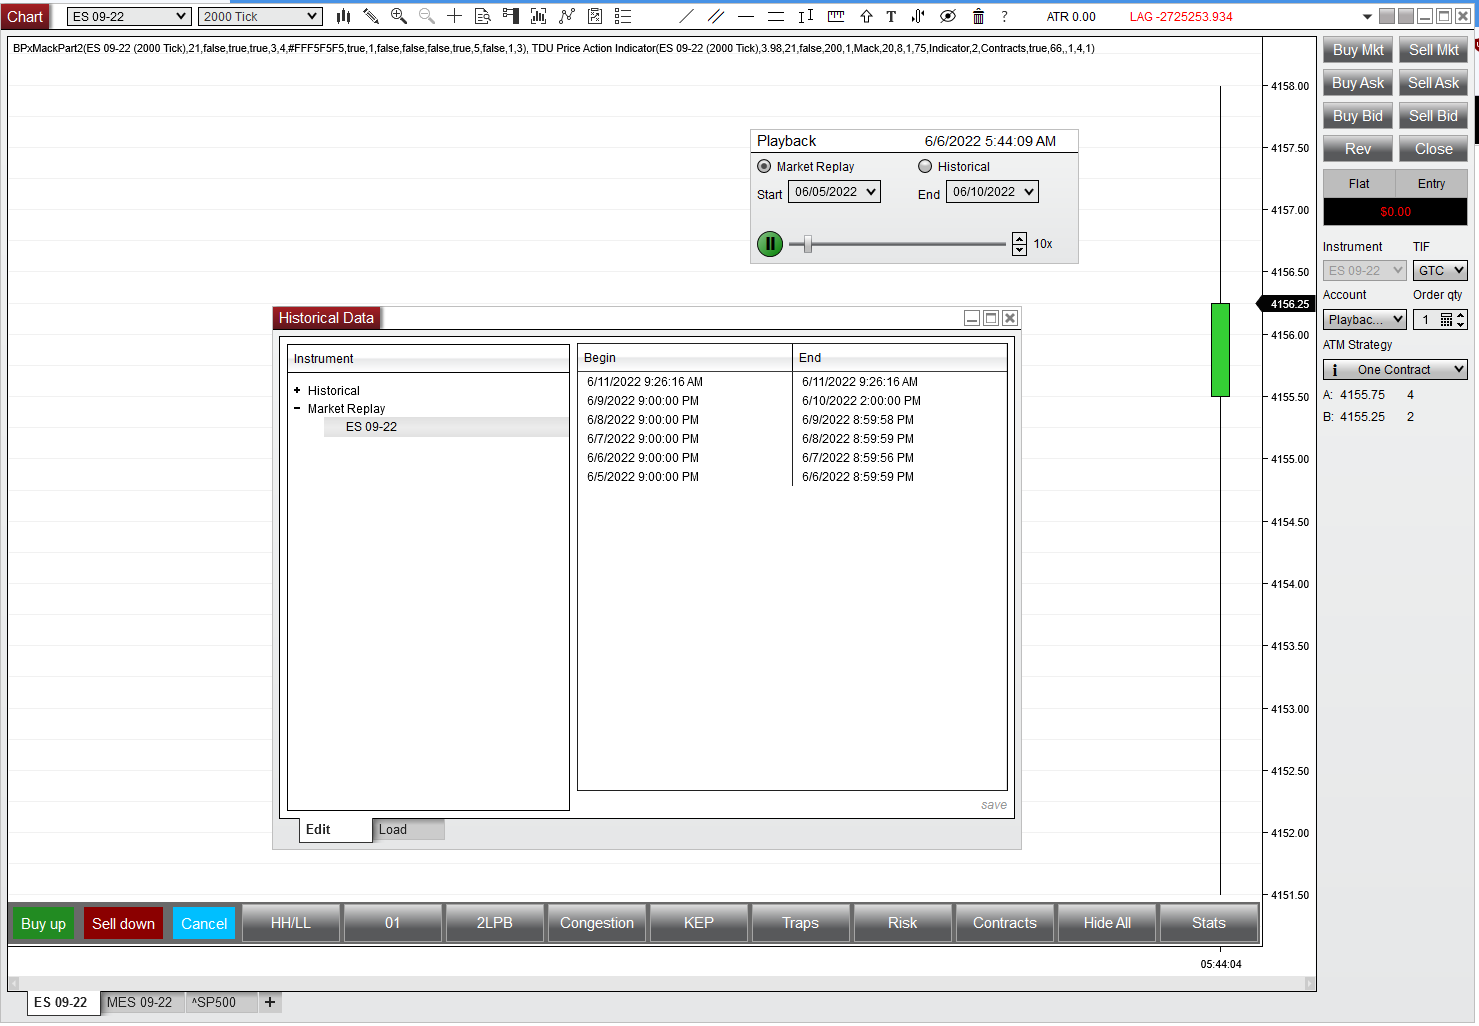Select the Text drawing tool

891,16
